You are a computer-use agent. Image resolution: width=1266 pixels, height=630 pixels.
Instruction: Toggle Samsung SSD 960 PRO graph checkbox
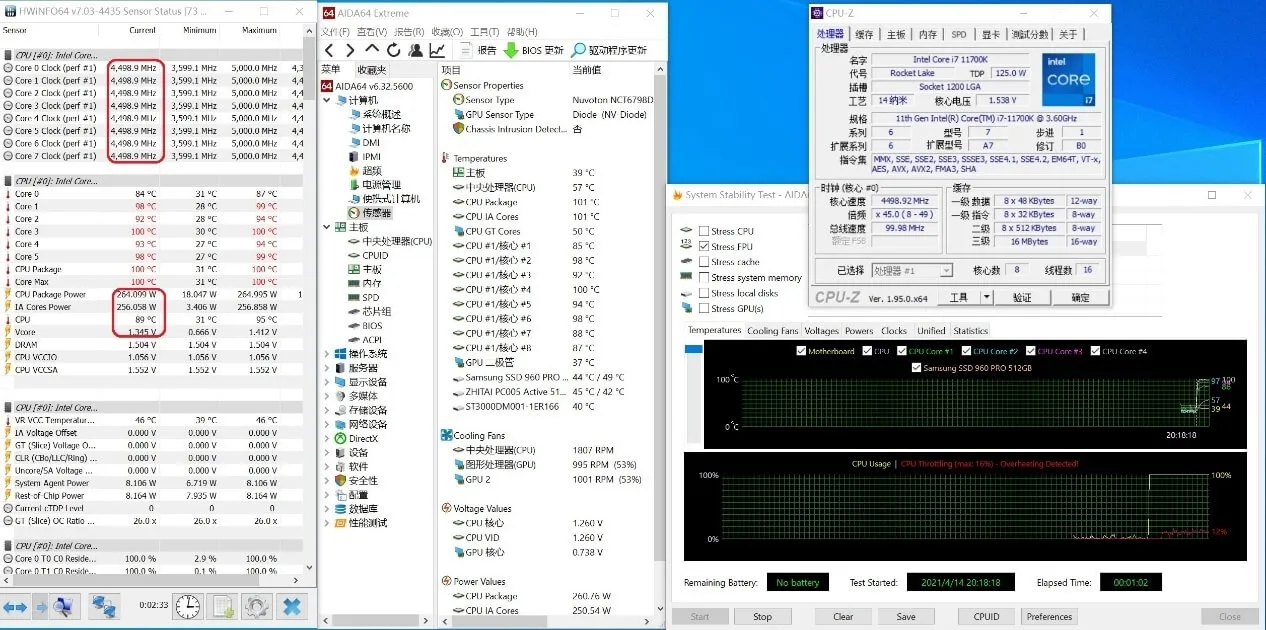(x=918, y=367)
